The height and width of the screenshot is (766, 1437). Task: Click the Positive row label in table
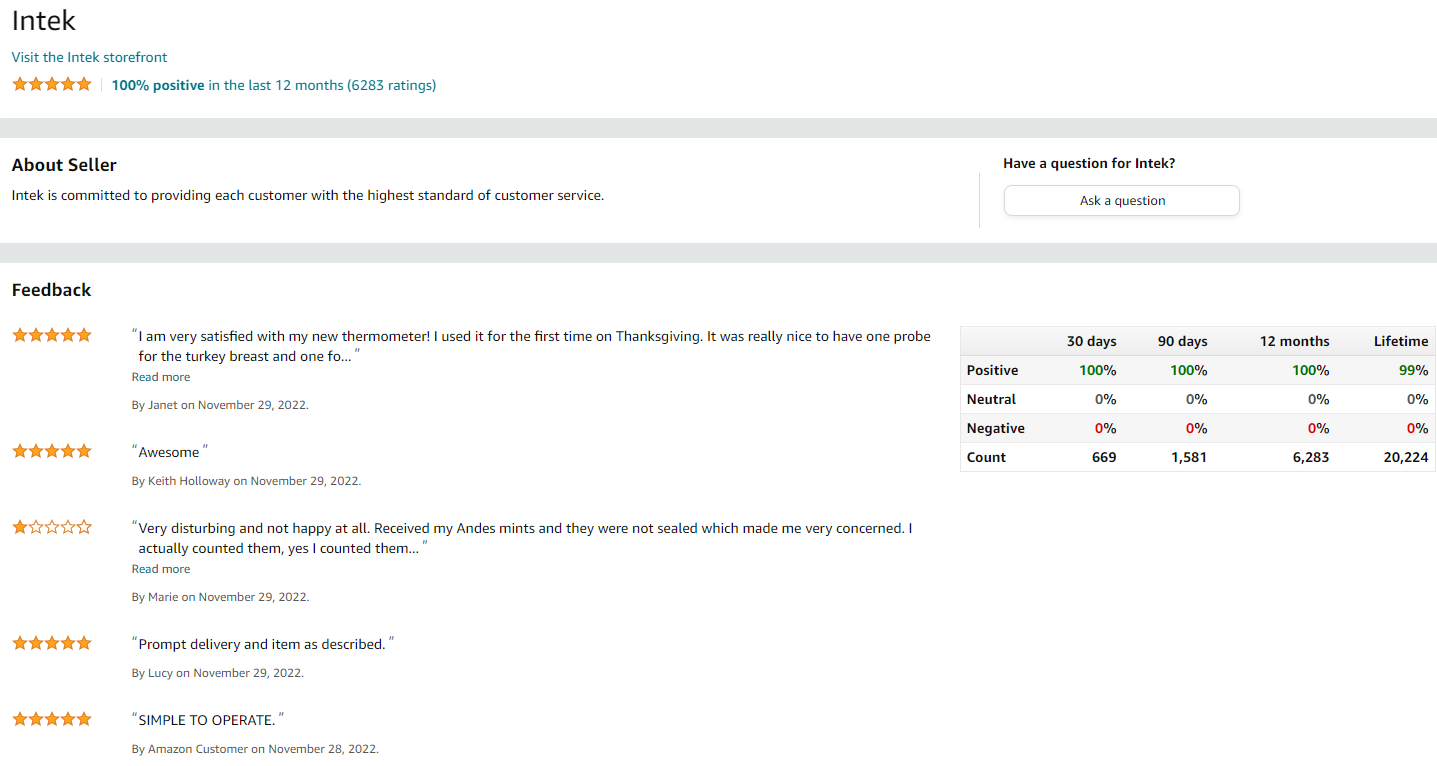coord(992,370)
